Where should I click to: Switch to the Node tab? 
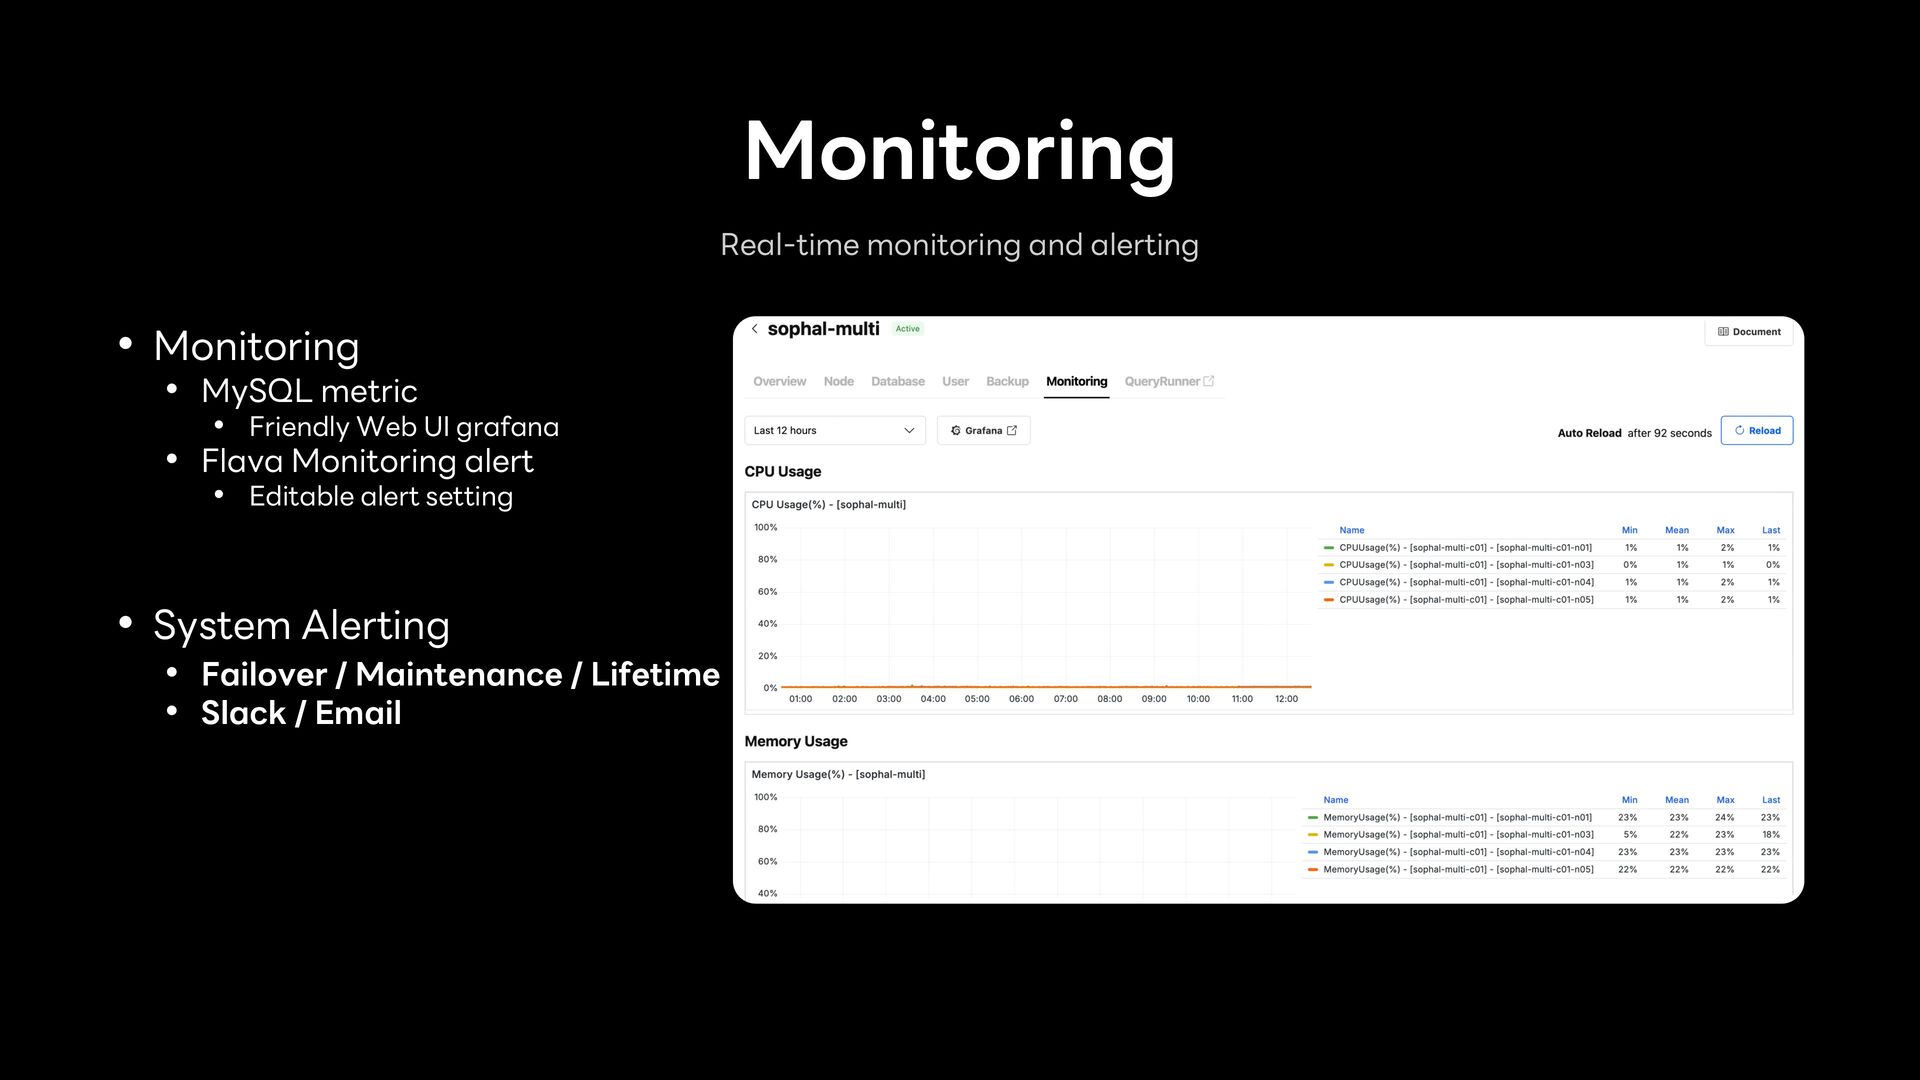click(838, 382)
